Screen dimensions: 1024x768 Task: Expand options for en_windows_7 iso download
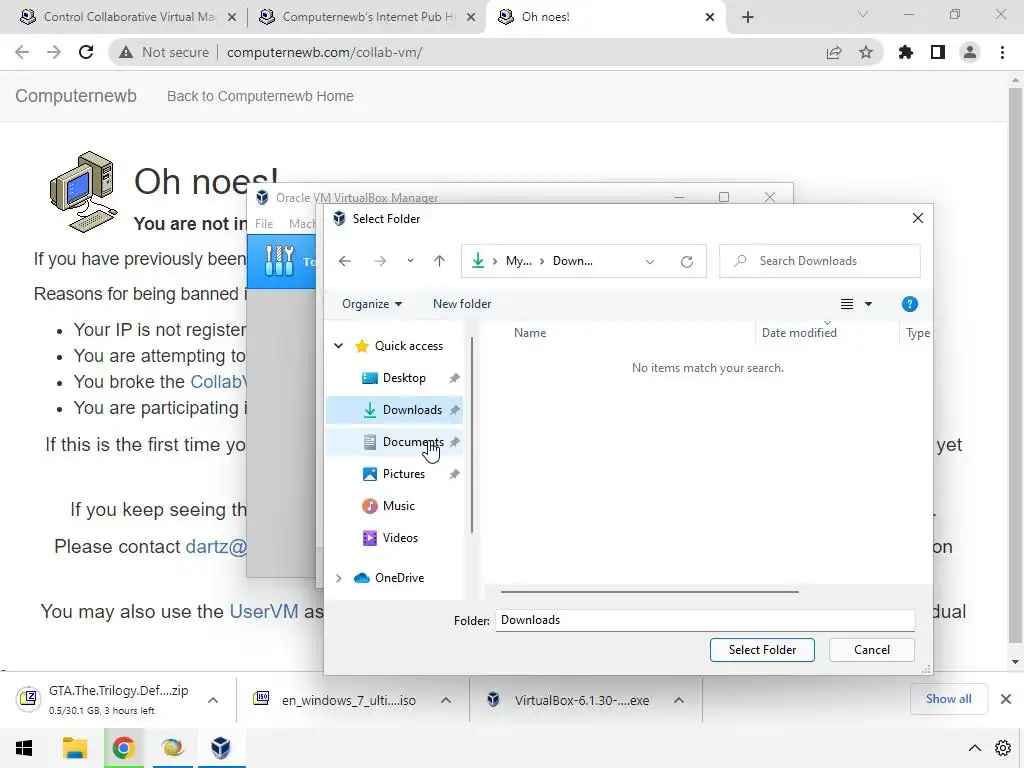coord(446,700)
